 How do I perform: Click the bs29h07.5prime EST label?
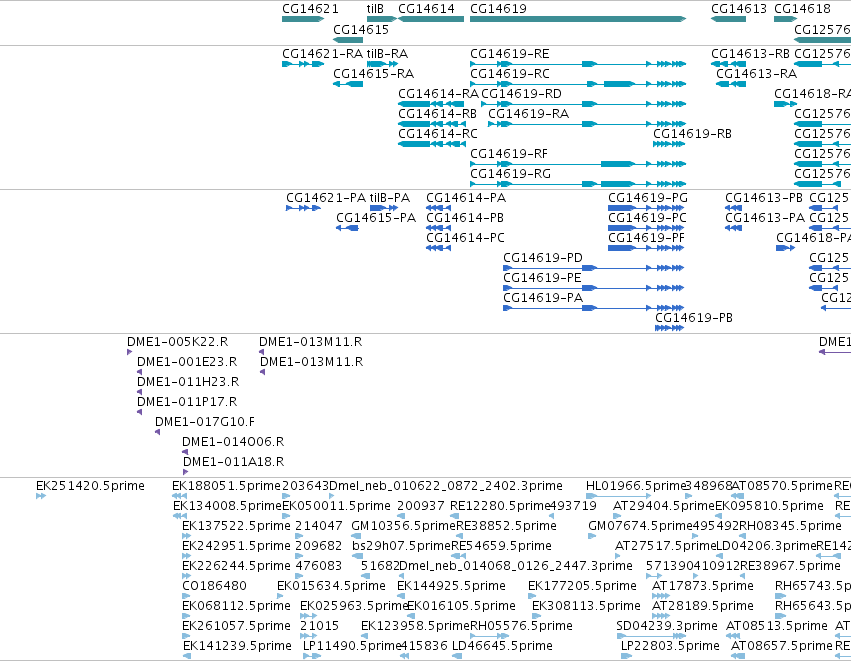pos(401,546)
